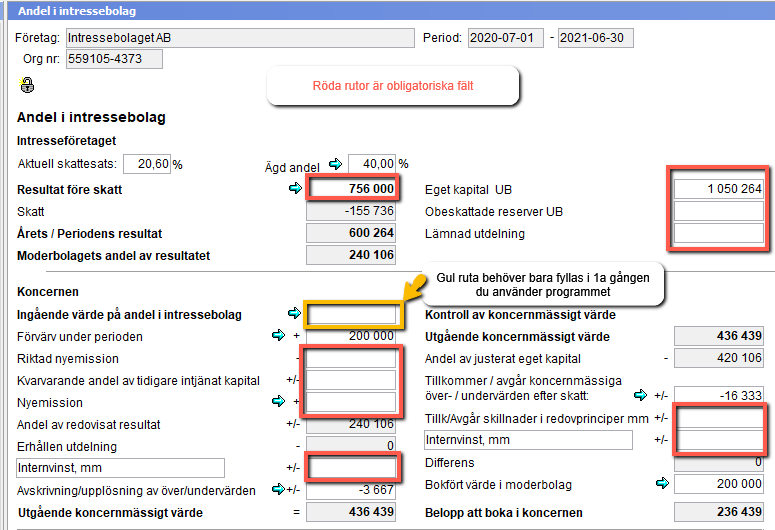Click Bokfört värde i moderbolag field 200 000
775x530 pixels.
719,484
